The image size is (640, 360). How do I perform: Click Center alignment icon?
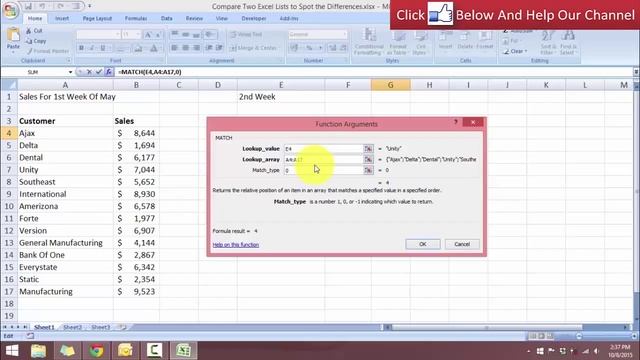tap(185, 48)
